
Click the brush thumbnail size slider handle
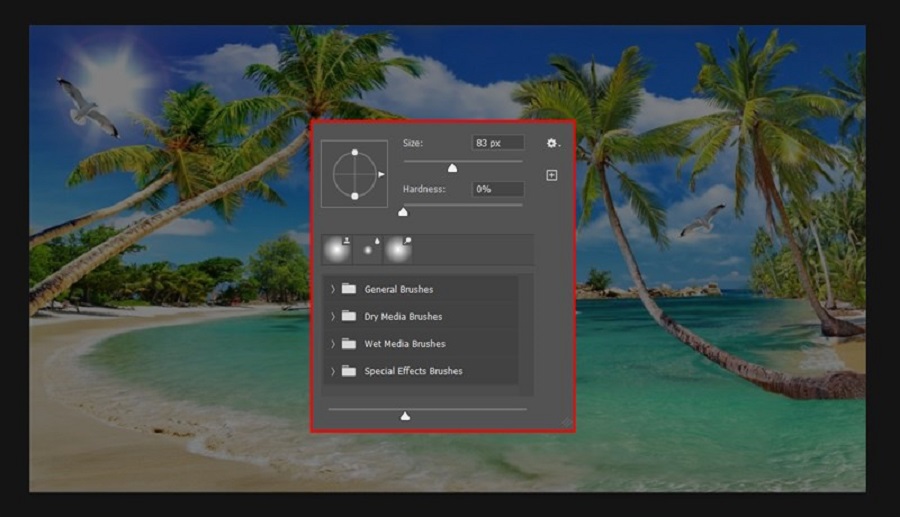tap(405, 415)
